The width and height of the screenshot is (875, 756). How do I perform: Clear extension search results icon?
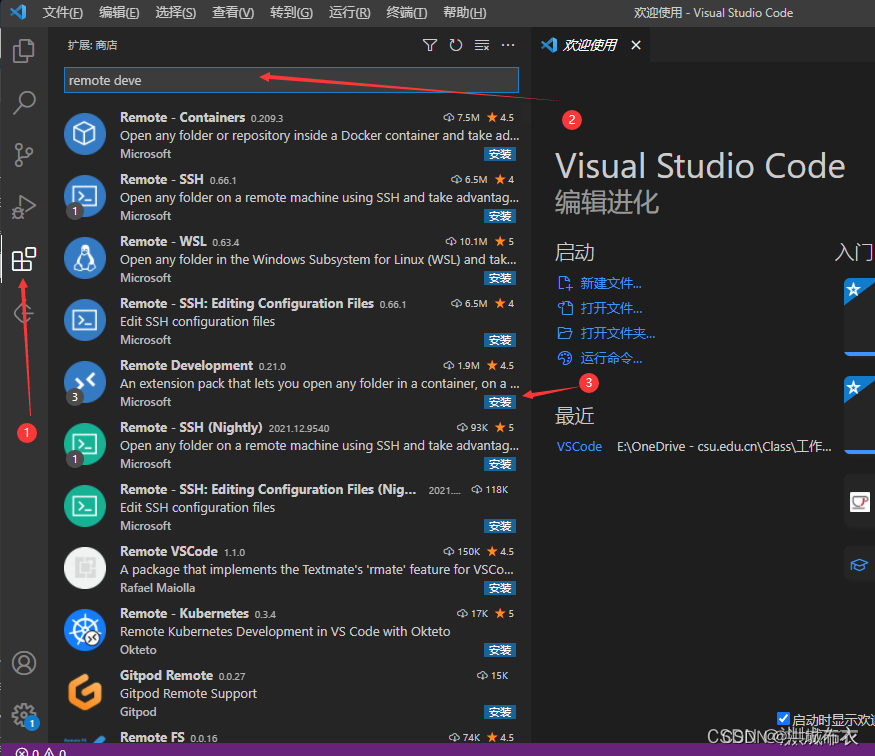click(x=482, y=45)
